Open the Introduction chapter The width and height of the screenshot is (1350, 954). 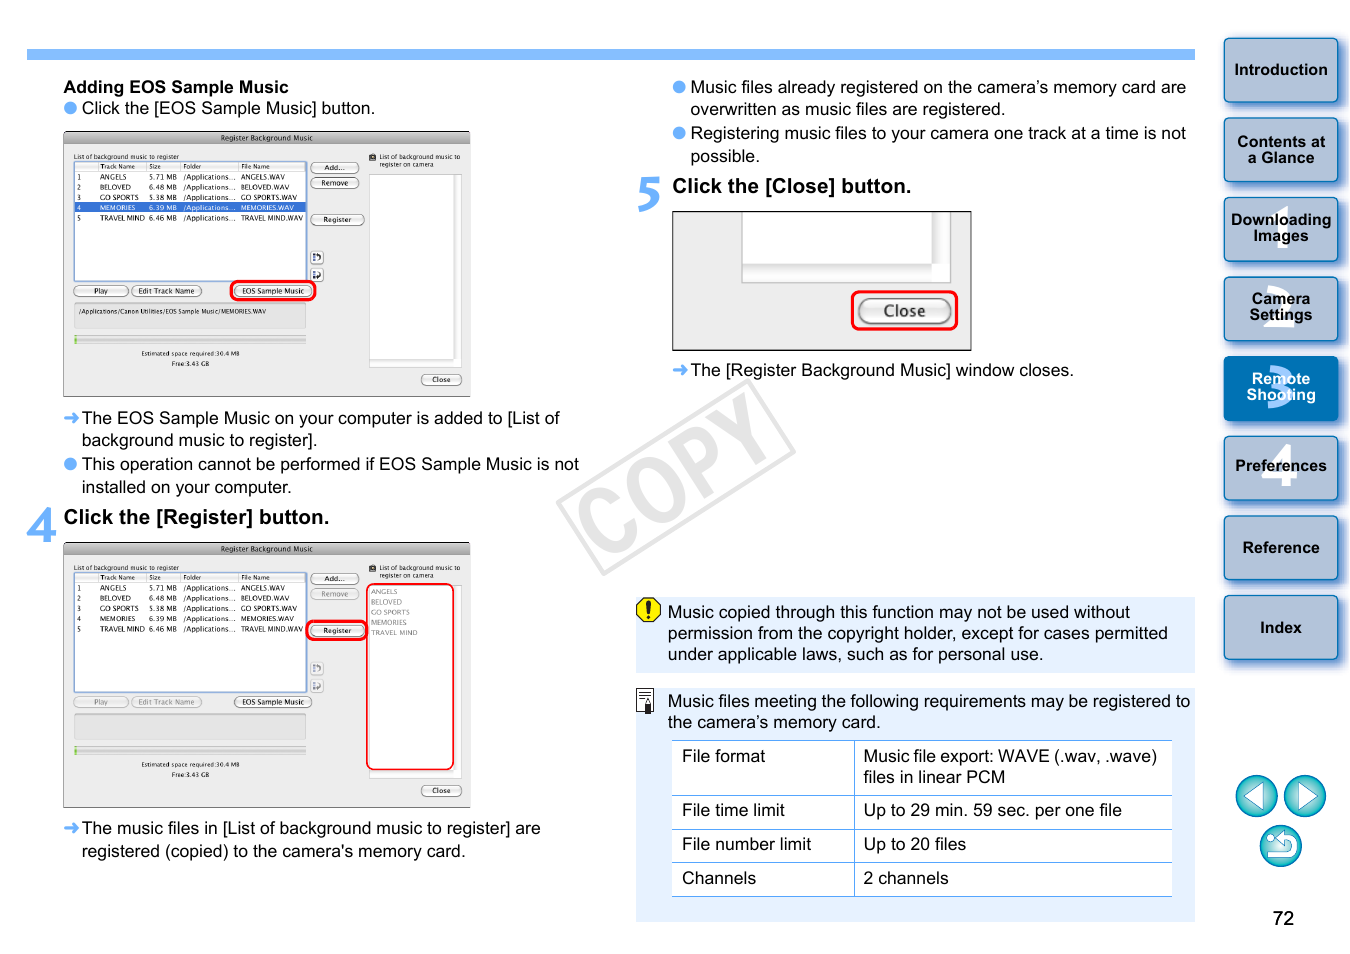[1280, 70]
